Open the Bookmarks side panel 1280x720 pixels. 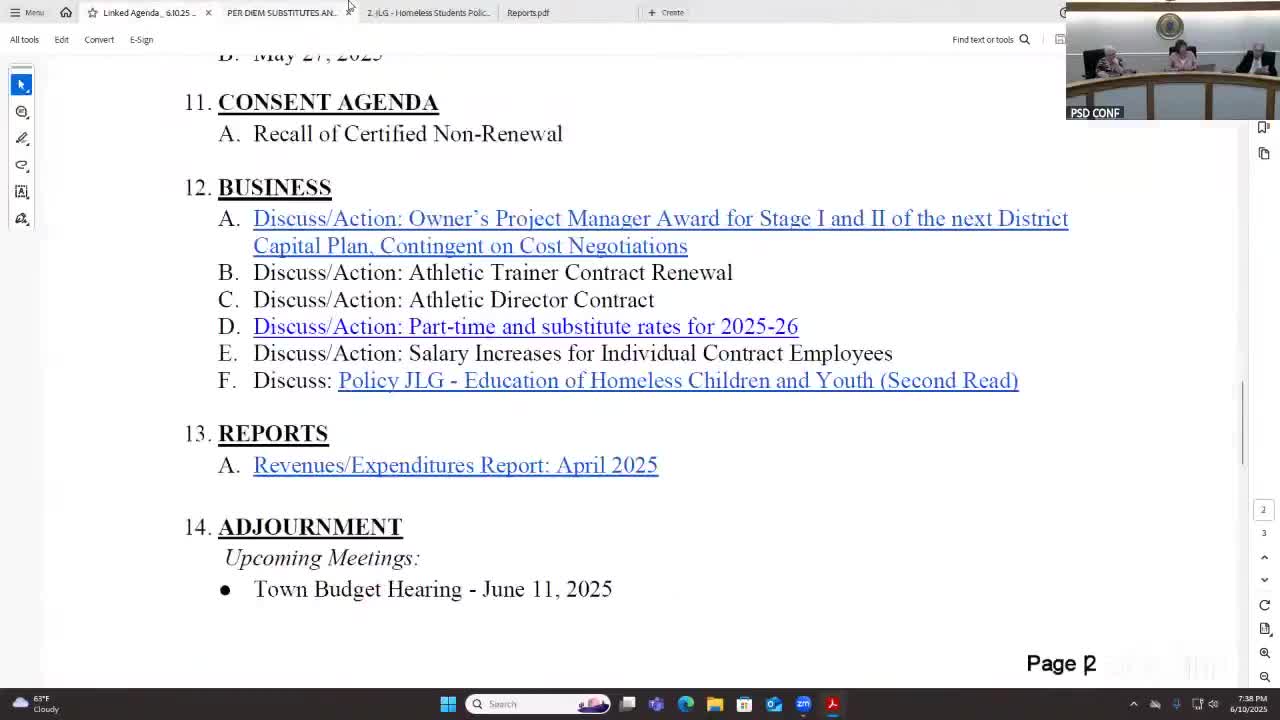click(x=1264, y=128)
